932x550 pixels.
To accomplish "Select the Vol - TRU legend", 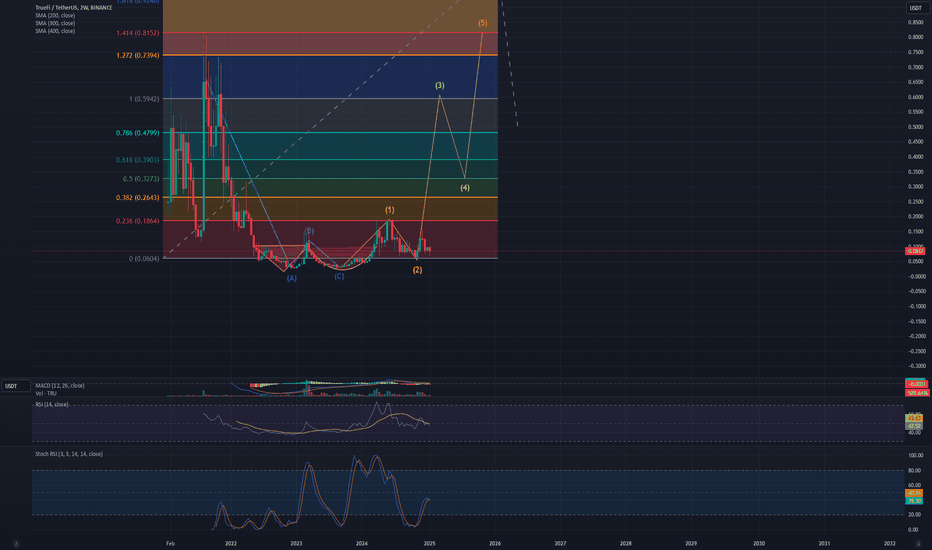I will (x=46, y=393).
